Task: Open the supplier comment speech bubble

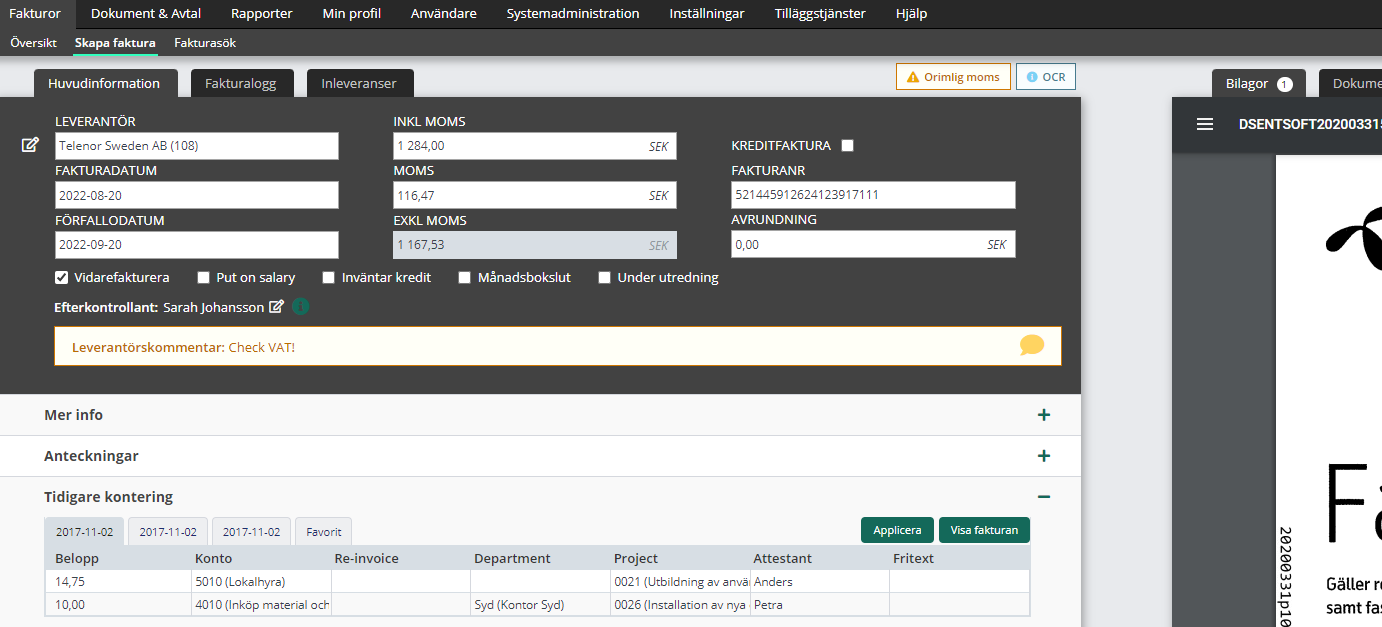Action: coord(1032,345)
